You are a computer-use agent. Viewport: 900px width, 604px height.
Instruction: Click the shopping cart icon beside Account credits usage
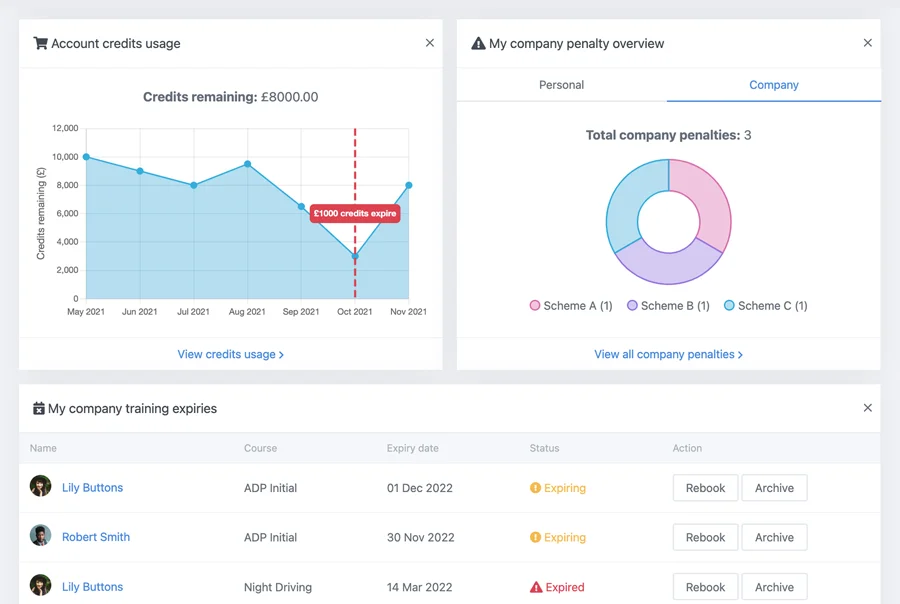pyautogui.click(x=40, y=44)
